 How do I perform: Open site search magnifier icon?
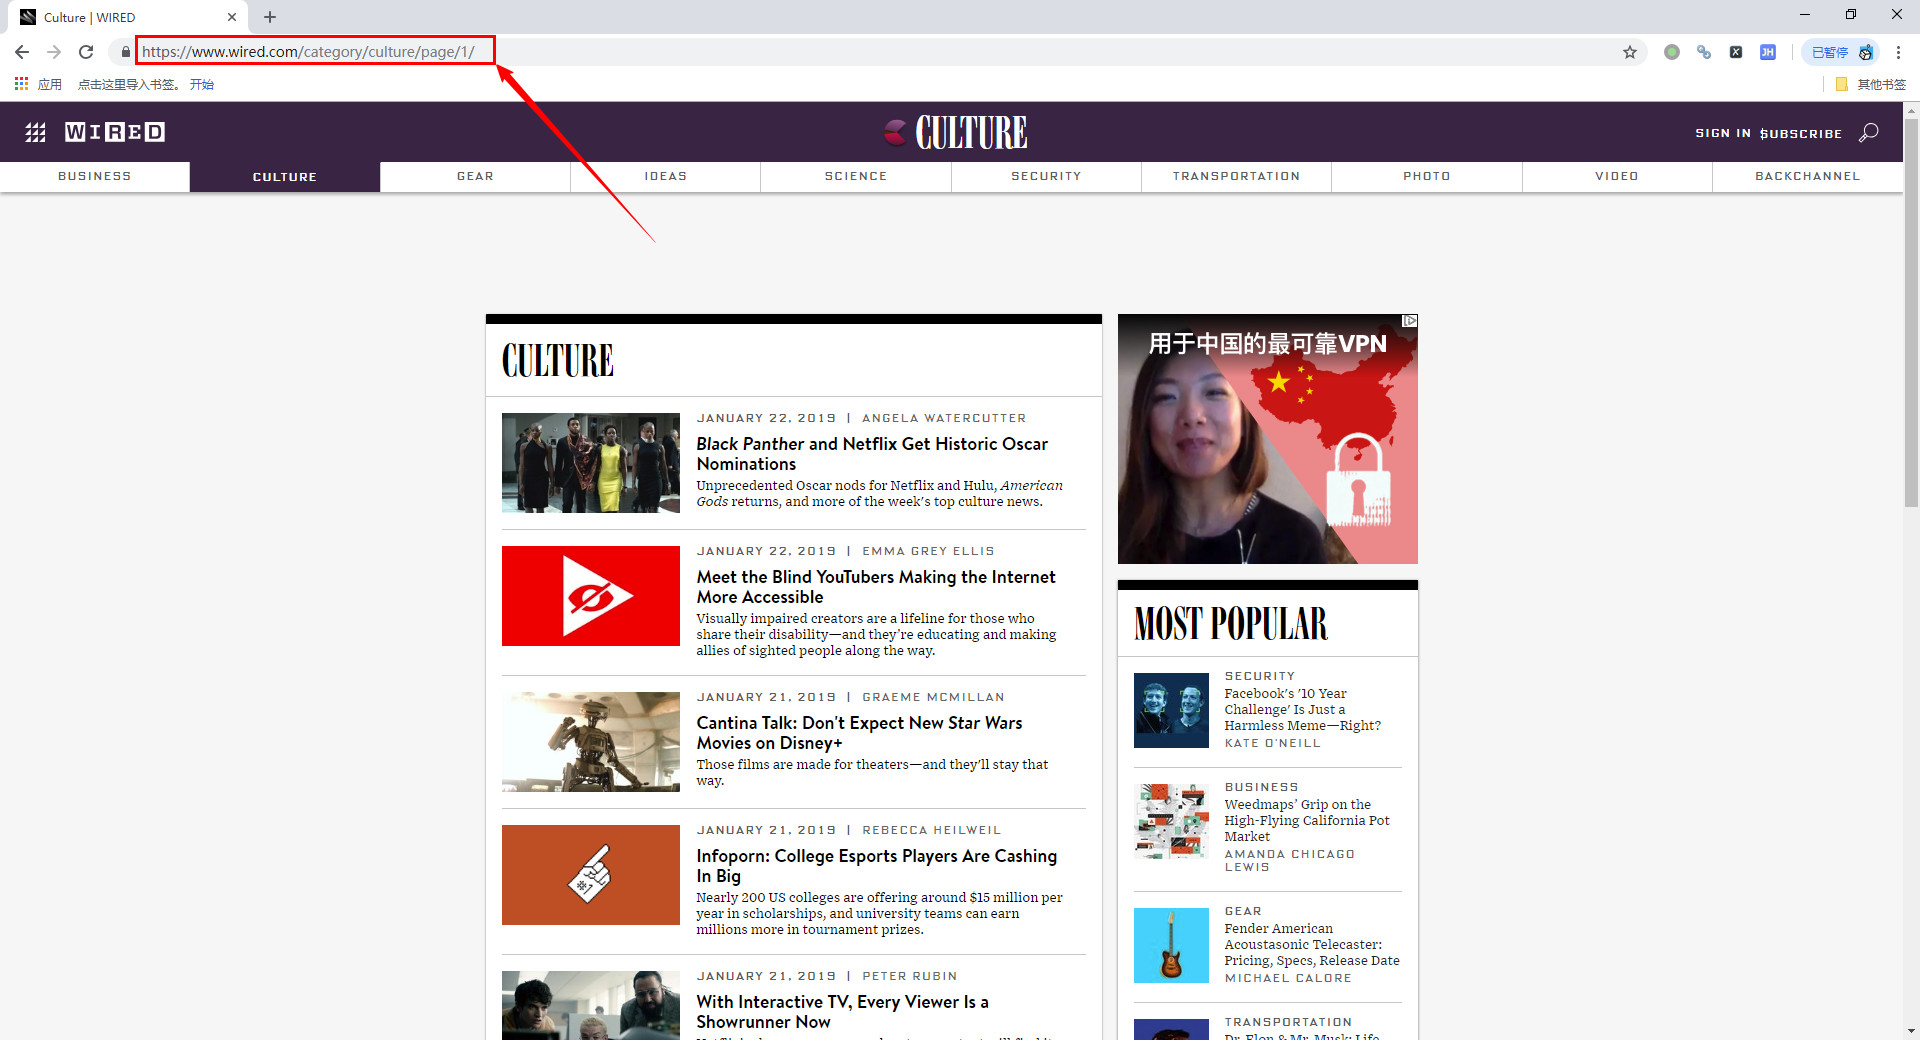1869,132
